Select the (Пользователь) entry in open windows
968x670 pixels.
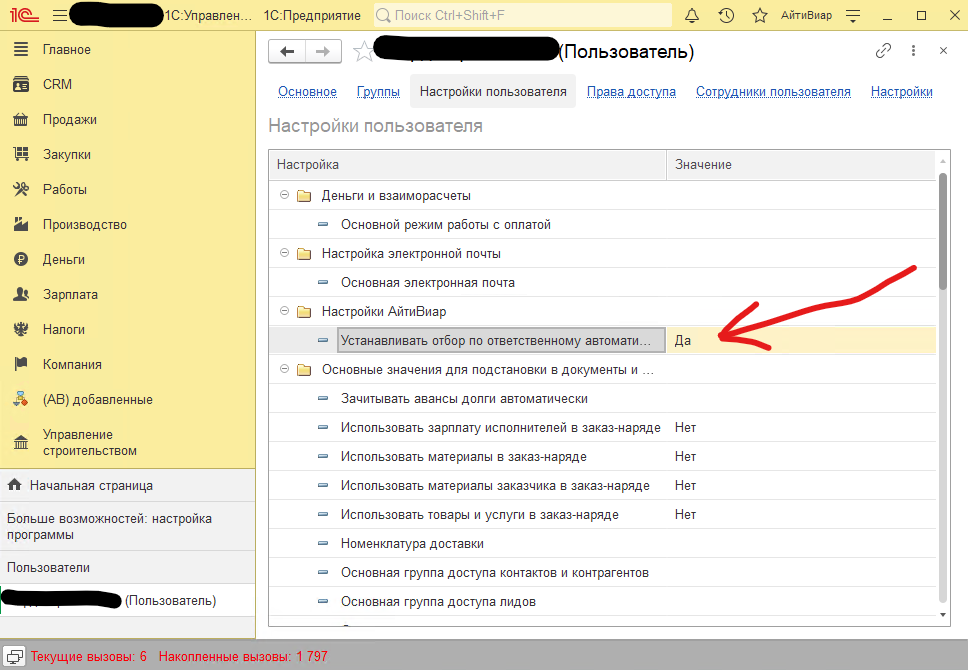pos(127,601)
